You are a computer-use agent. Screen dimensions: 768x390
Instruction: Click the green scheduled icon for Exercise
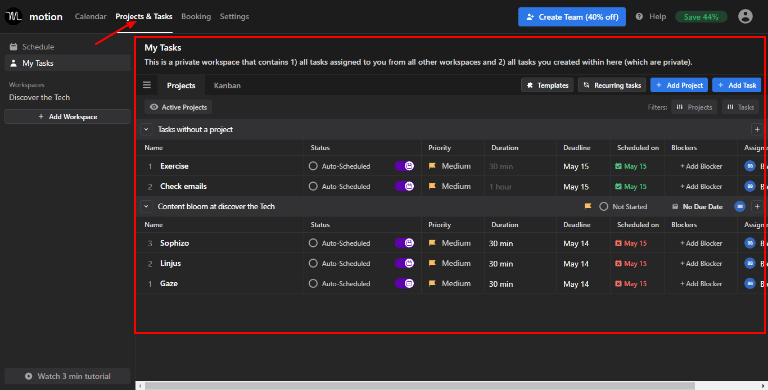pos(618,166)
